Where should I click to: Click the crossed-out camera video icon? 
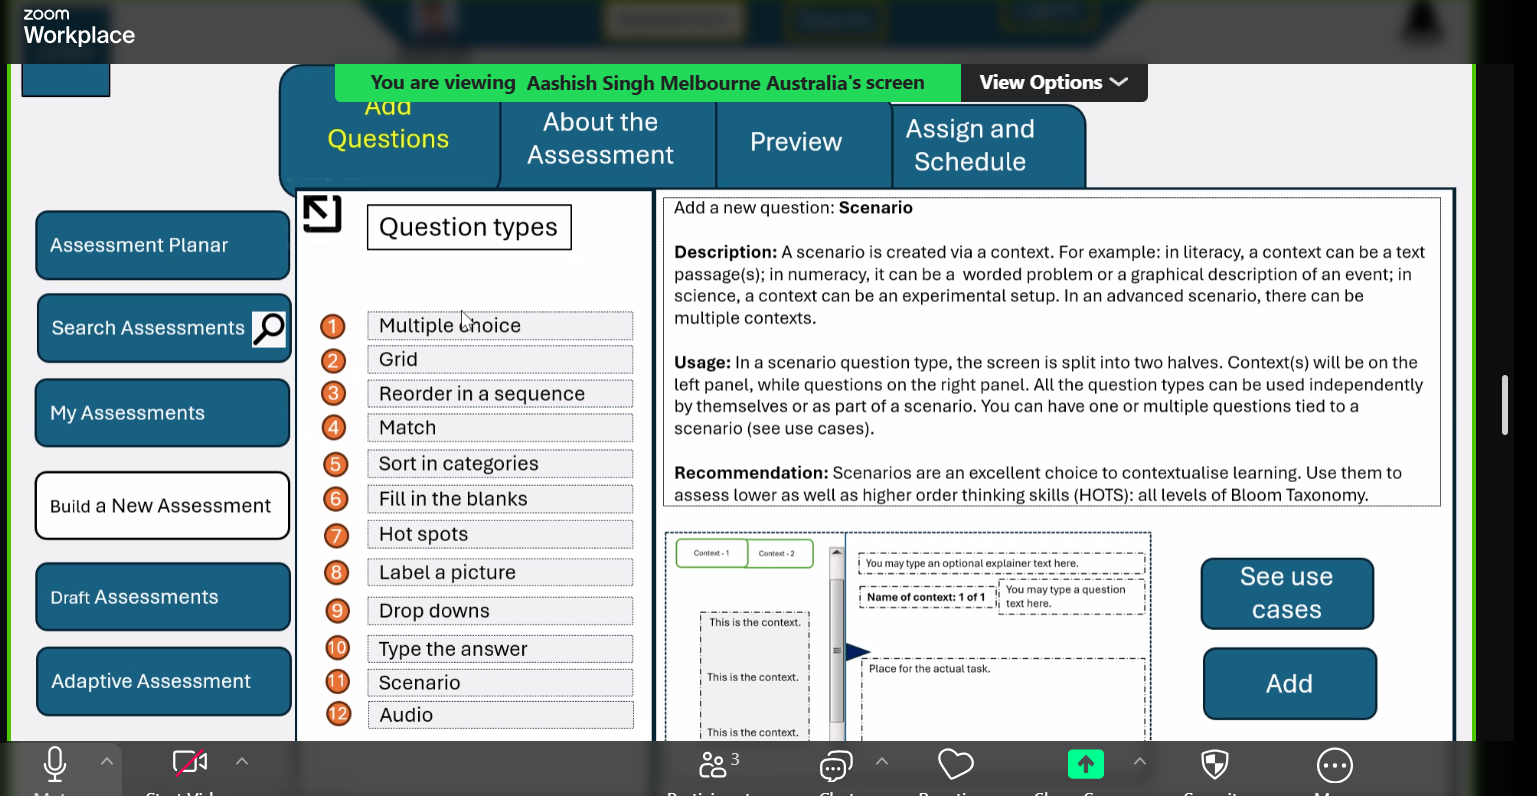189,763
